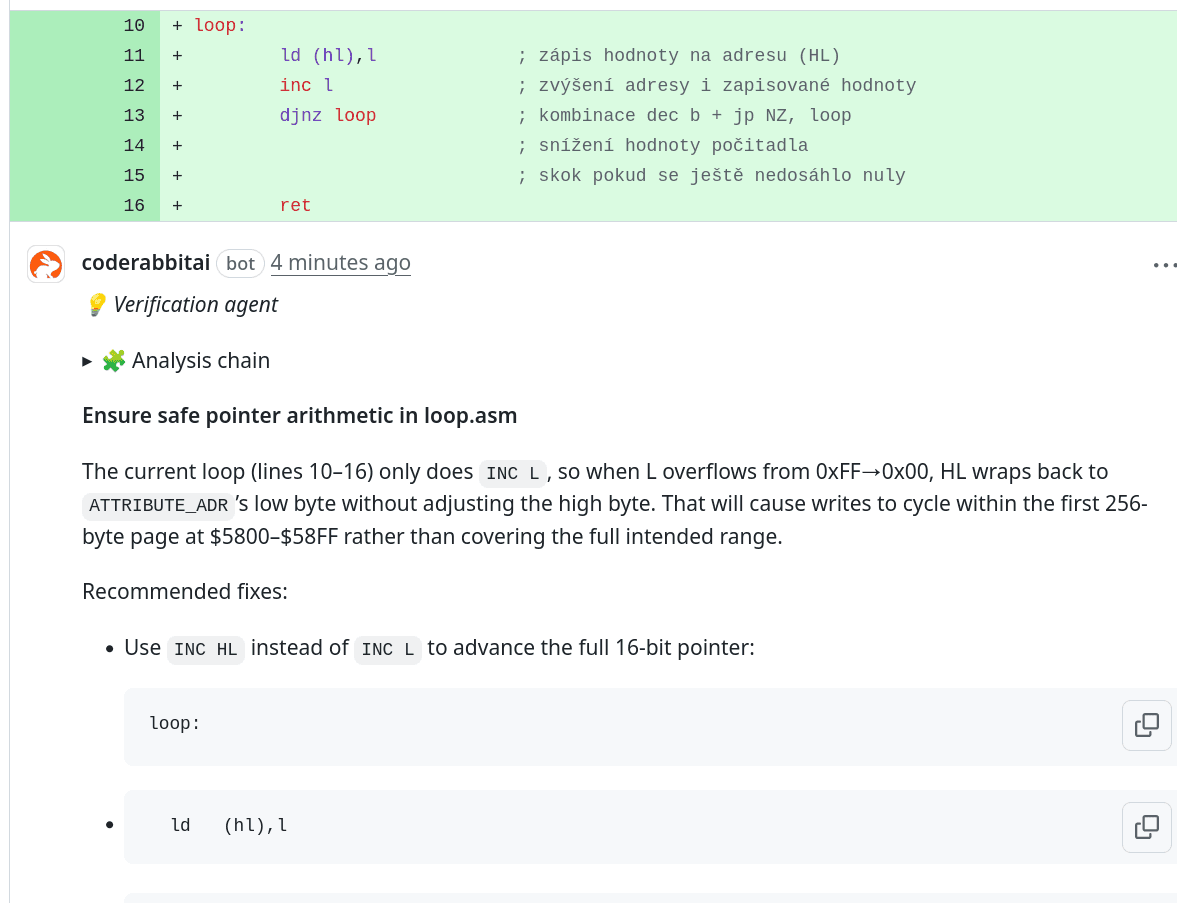The width and height of the screenshot is (1177, 903).
Task: Open the '4 minutes ago' timestamp link
Action: click(x=340, y=262)
